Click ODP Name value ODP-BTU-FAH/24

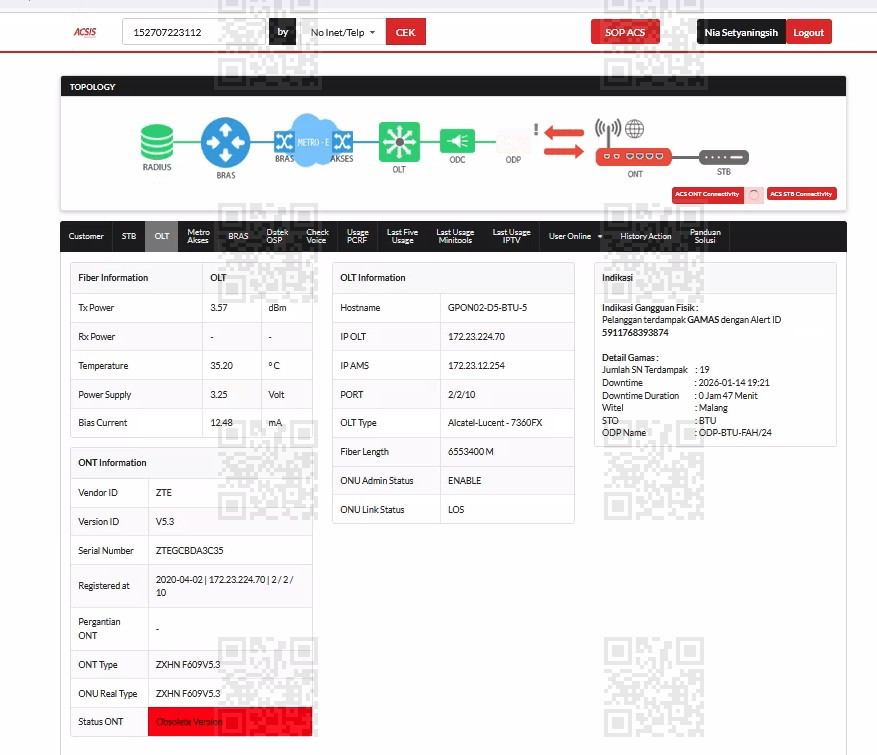tap(735, 433)
